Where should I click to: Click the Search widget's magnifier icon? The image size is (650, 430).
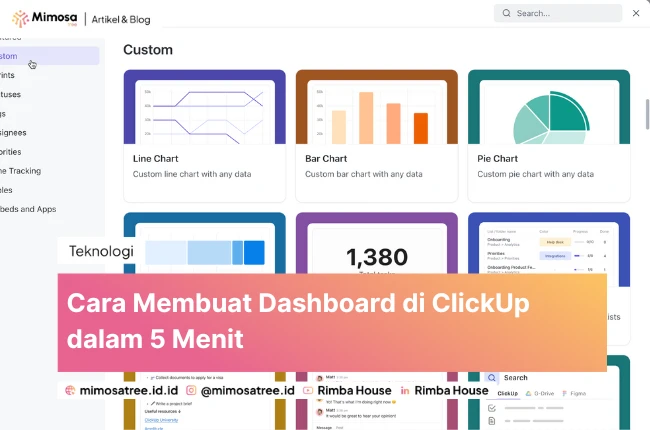click(x=492, y=378)
